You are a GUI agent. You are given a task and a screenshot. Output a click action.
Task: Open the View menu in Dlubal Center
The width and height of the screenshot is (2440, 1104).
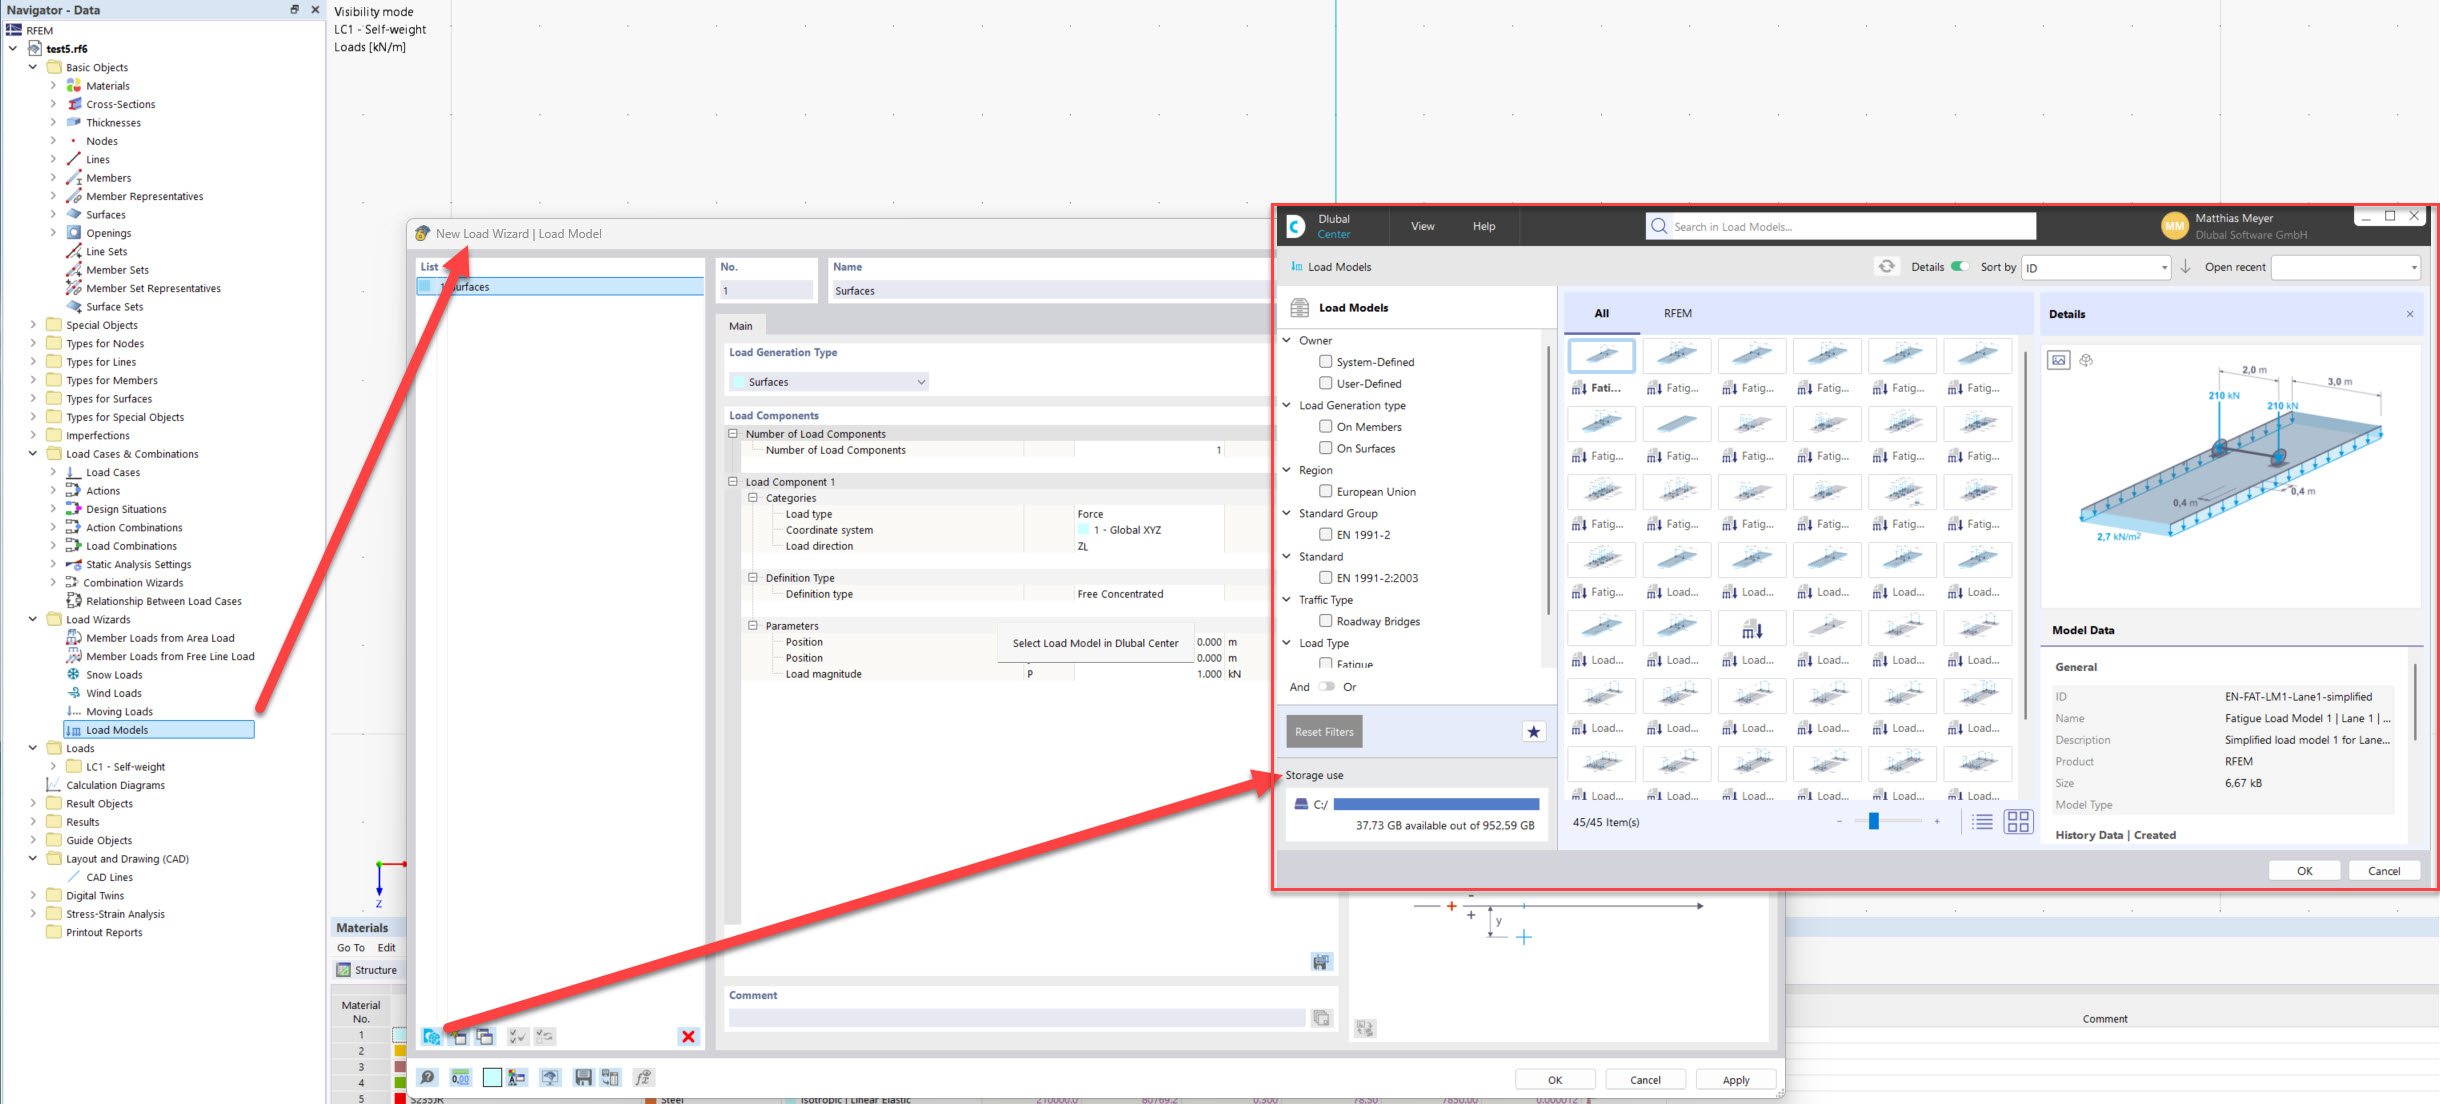click(x=1422, y=226)
